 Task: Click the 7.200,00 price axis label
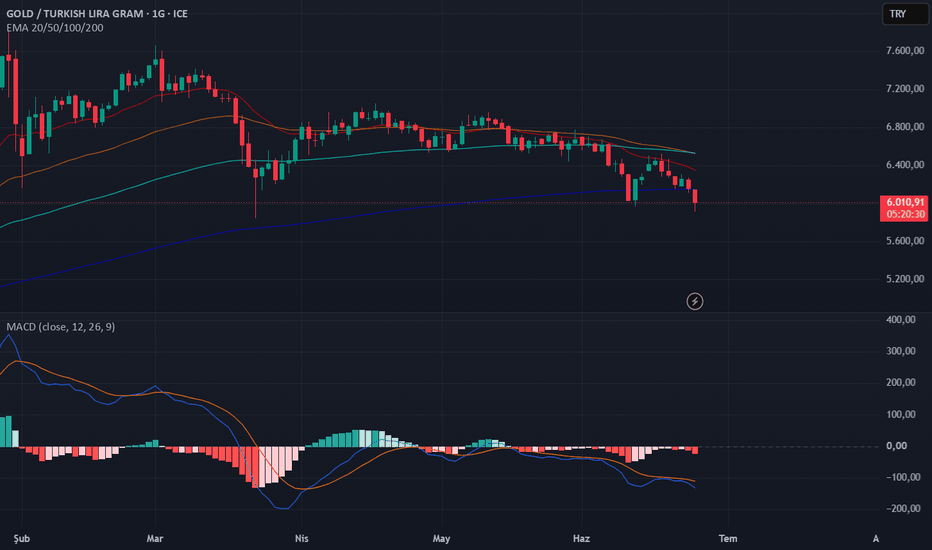[905, 89]
